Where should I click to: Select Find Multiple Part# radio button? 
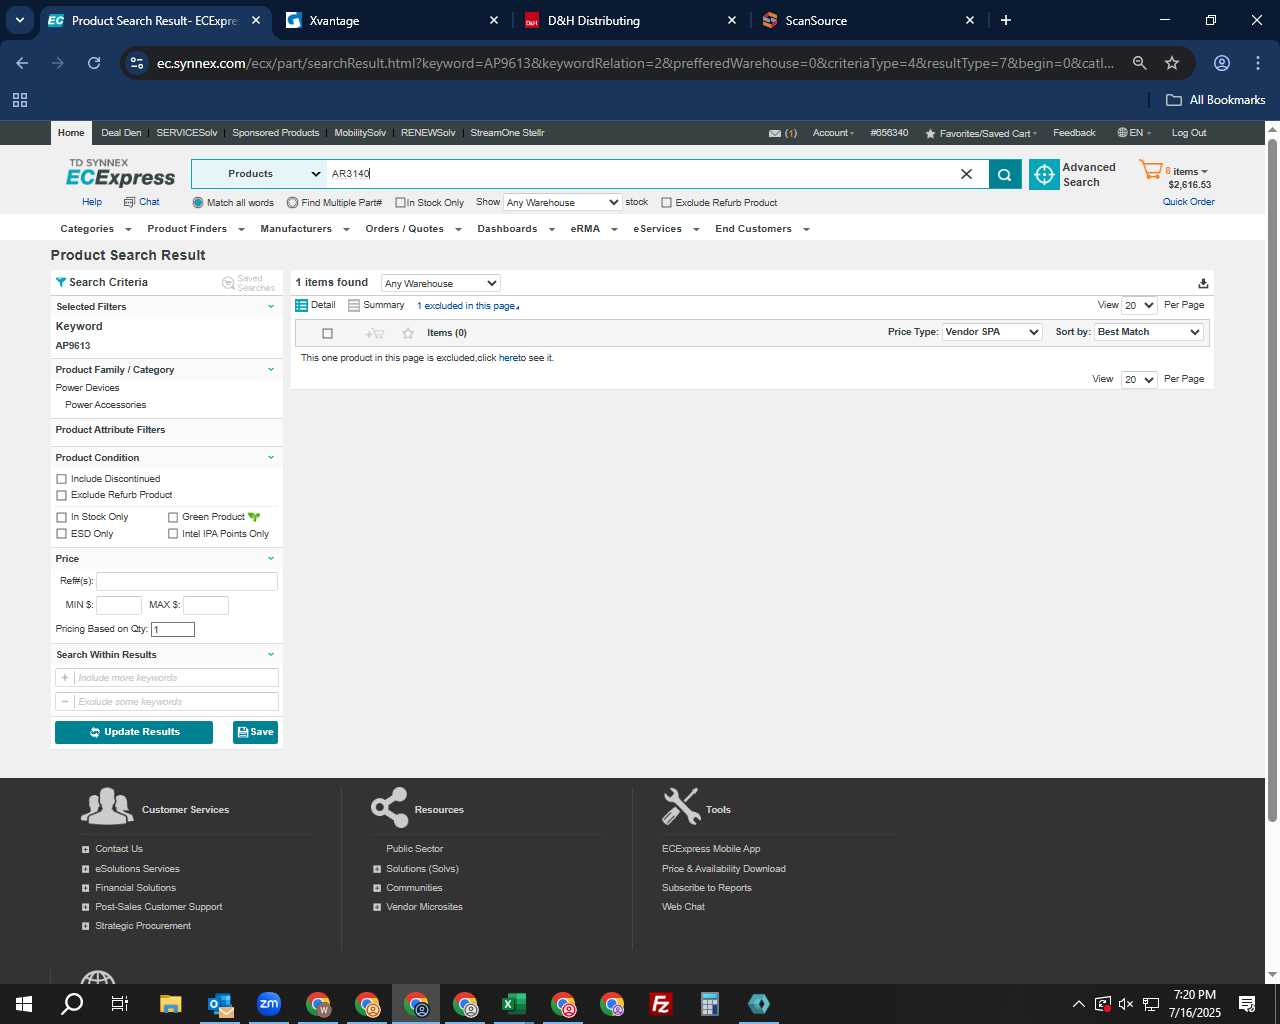click(292, 203)
